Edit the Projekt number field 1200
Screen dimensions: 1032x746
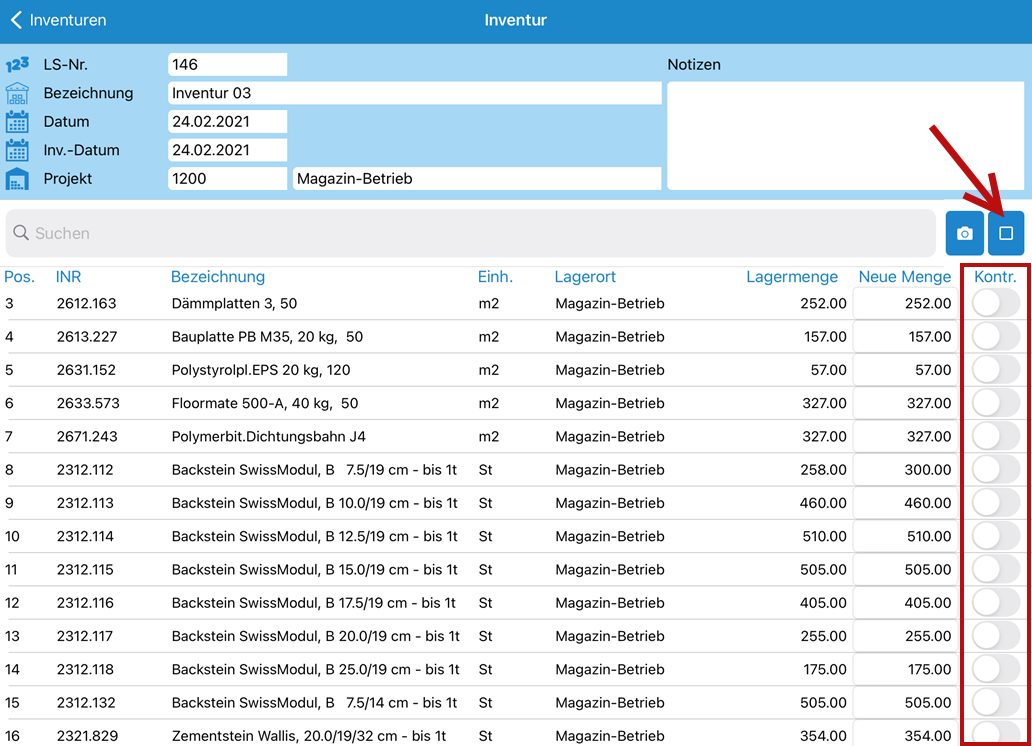pyautogui.click(x=227, y=179)
